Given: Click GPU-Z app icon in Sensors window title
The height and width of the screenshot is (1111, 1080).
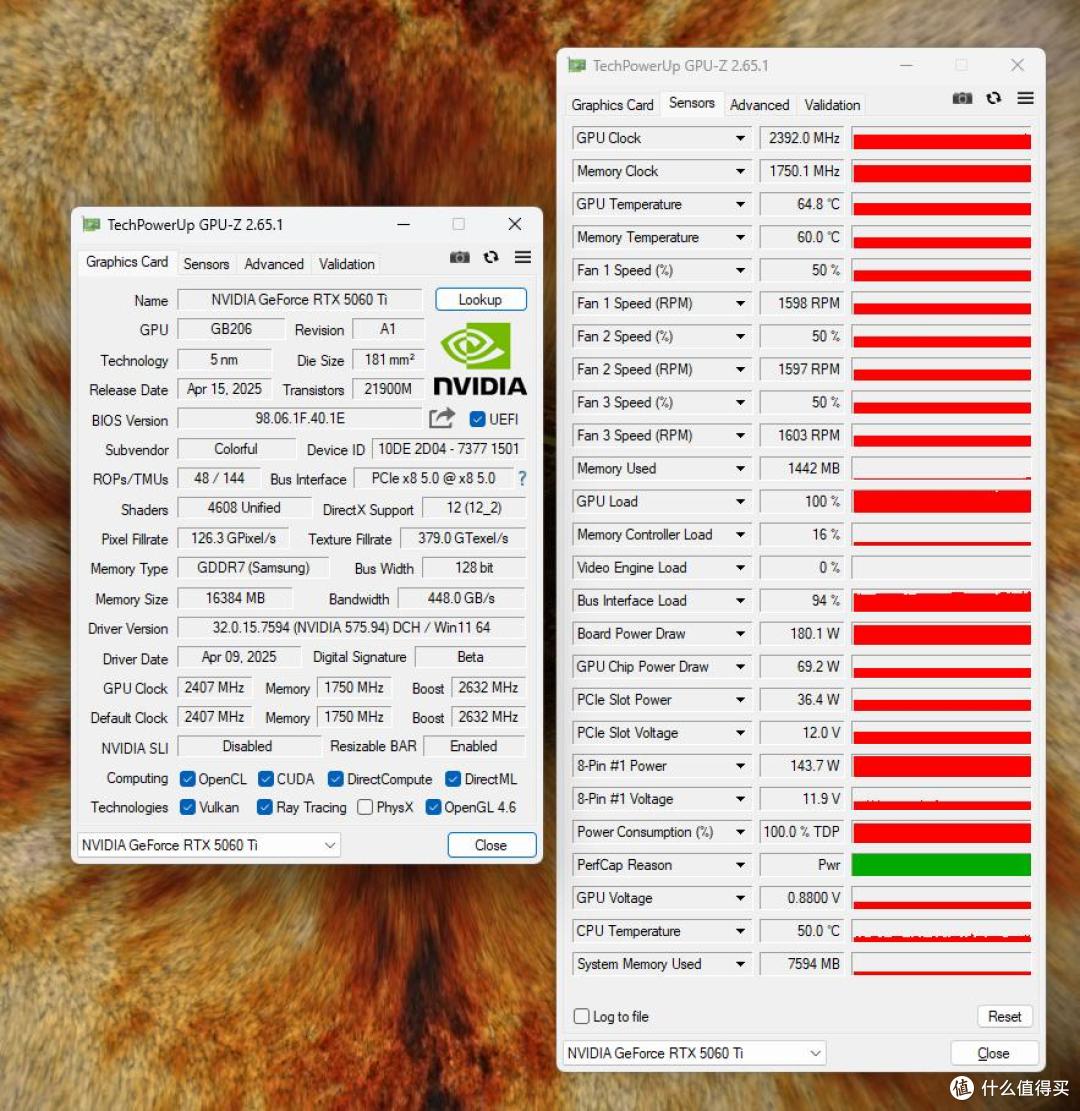Looking at the screenshot, I should pyautogui.click(x=577, y=66).
